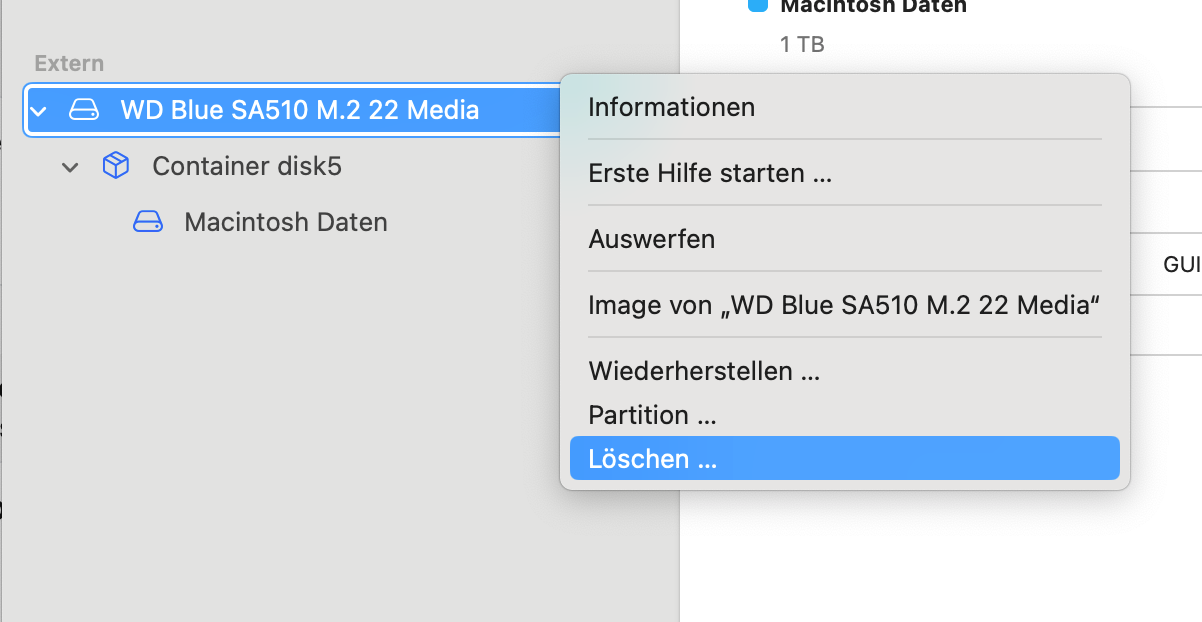1202x622 pixels.
Task: Click the Macintosh Daten heading at top
Action: 872,7
